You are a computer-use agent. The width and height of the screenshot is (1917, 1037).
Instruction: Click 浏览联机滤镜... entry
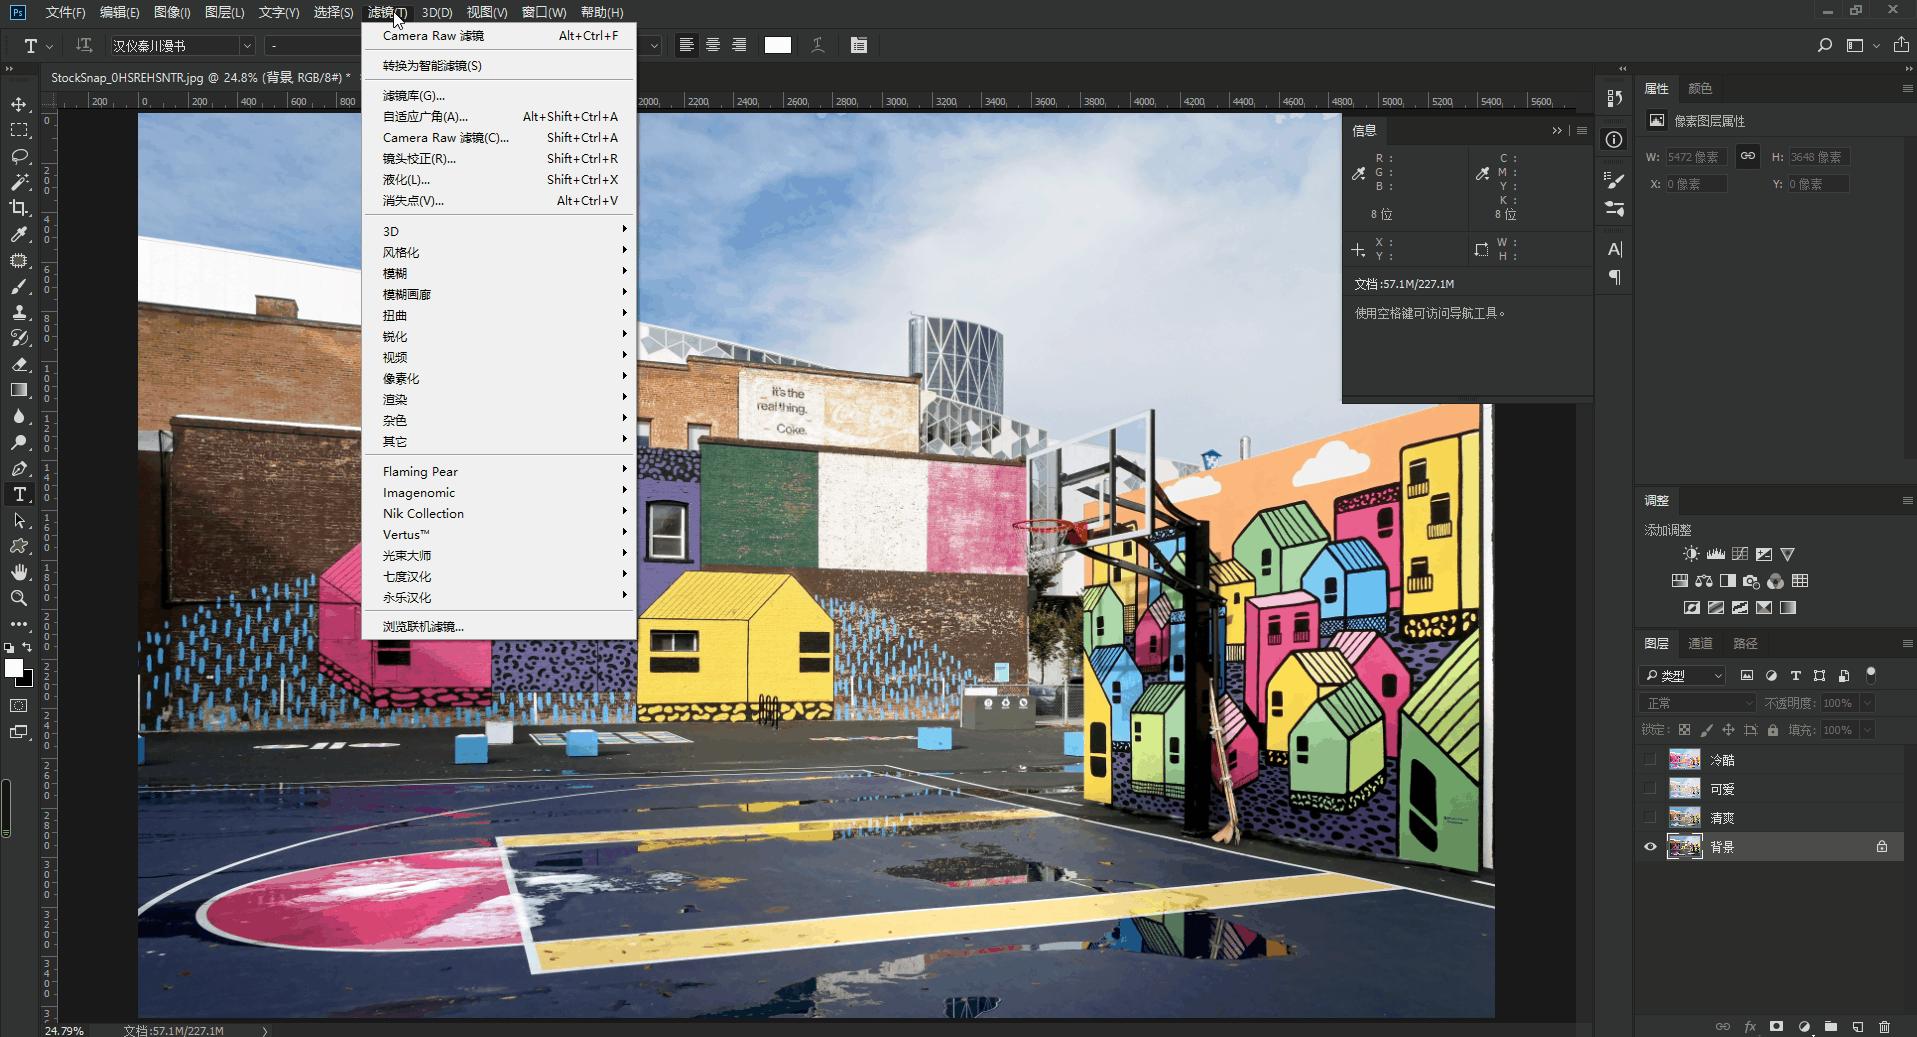pos(498,626)
